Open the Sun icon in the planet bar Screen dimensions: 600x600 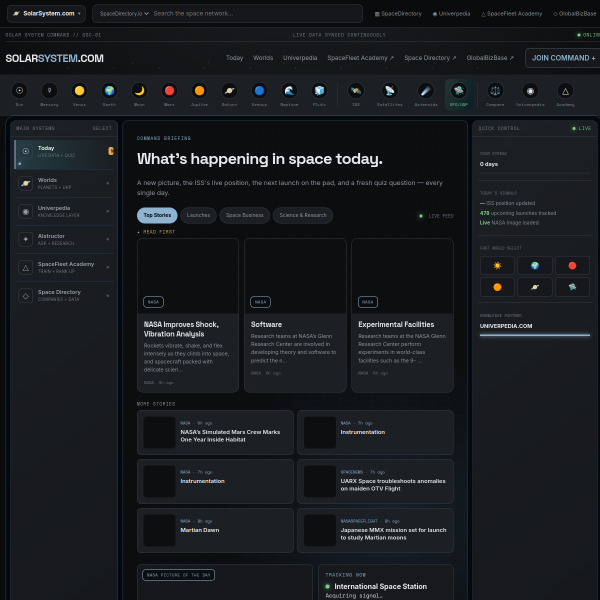click(x=20, y=94)
